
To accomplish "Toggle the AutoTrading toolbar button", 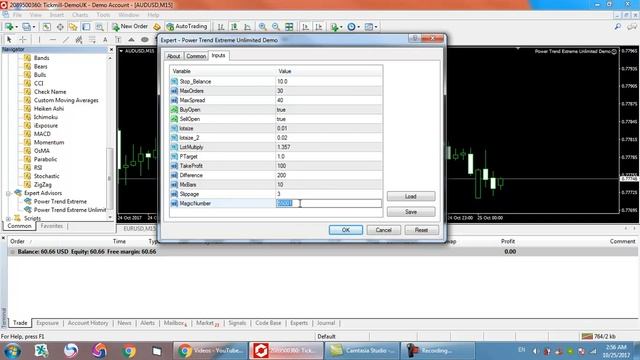I will 187,27.
